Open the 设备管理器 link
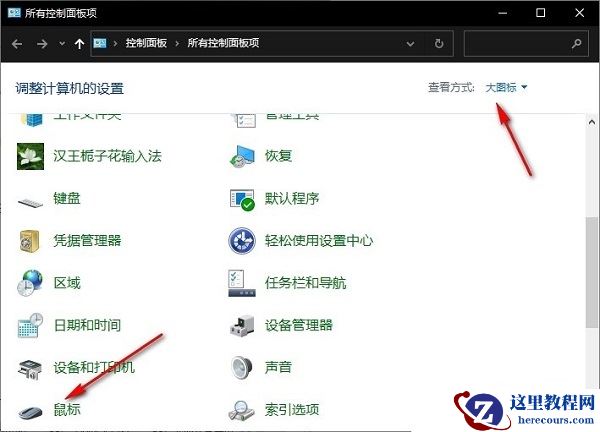 point(298,325)
